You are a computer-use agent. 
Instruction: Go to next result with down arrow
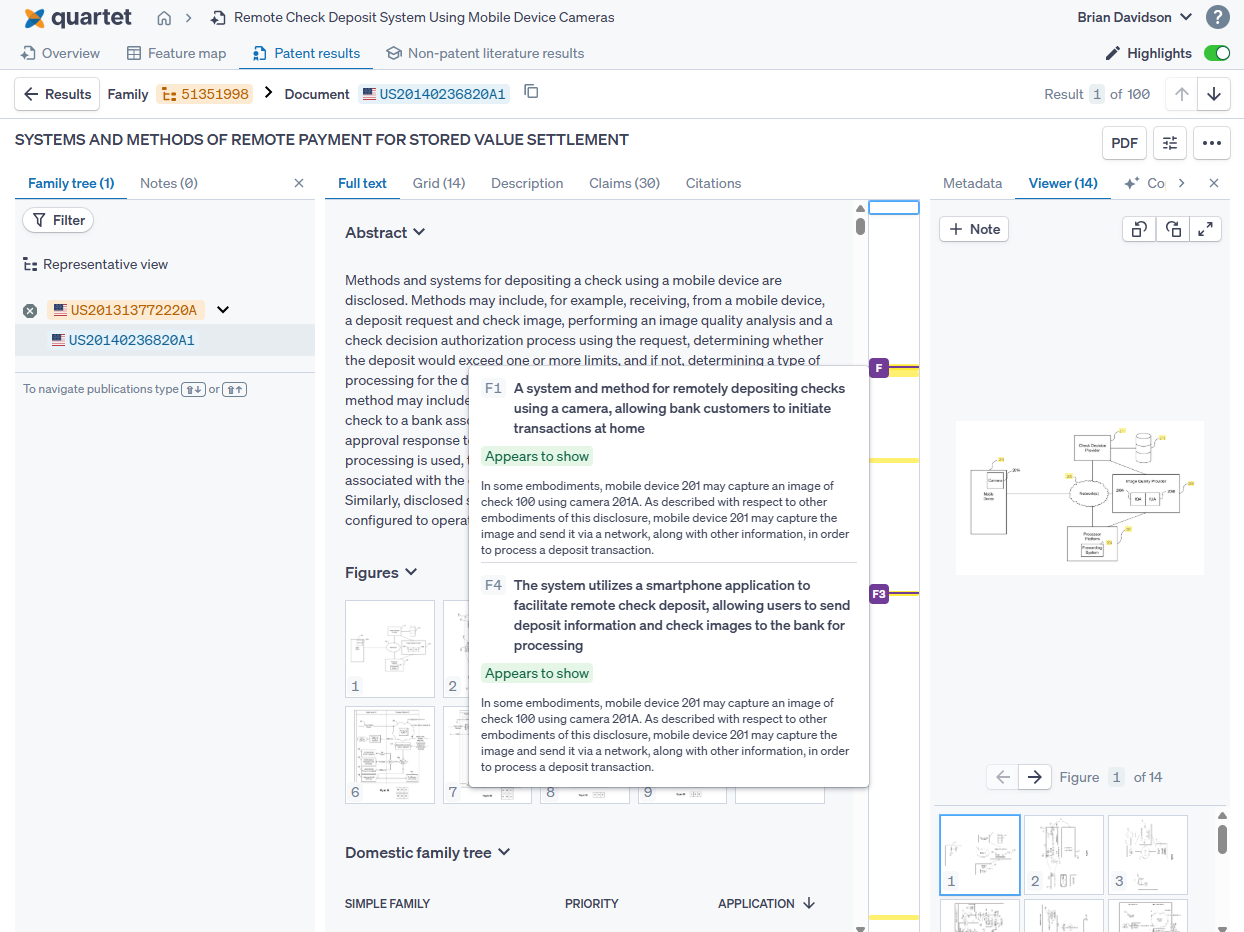(1213, 94)
